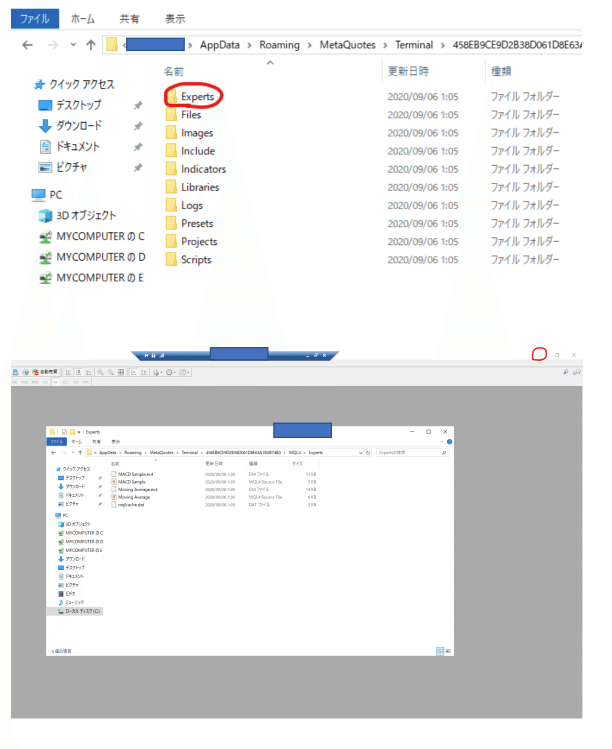Sort by 種類 column in upper Explorer
Screen dimensions: 612x749
[x=501, y=72]
